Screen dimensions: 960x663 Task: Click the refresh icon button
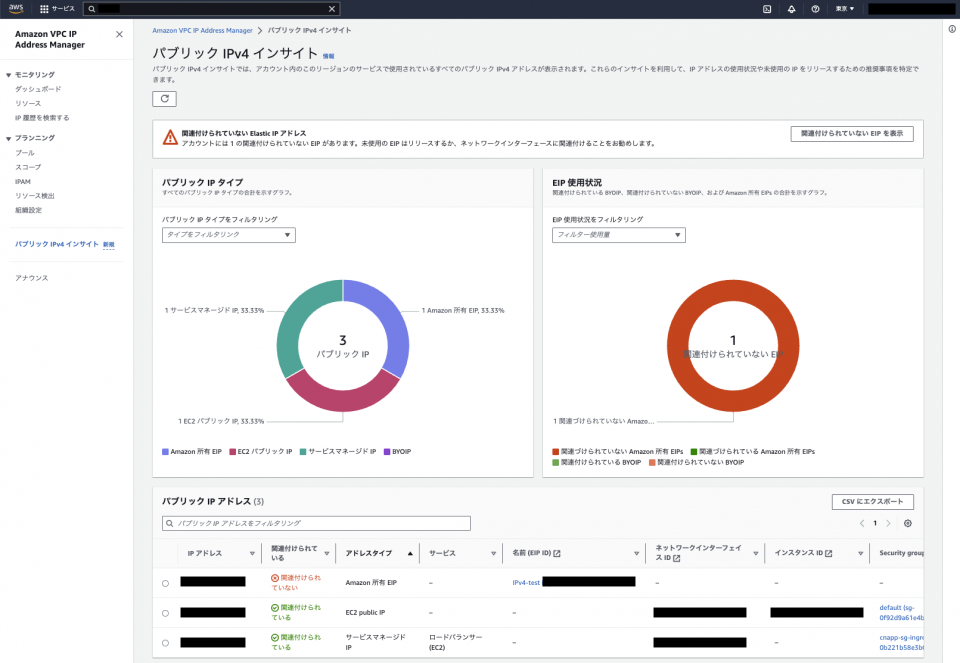coord(164,99)
